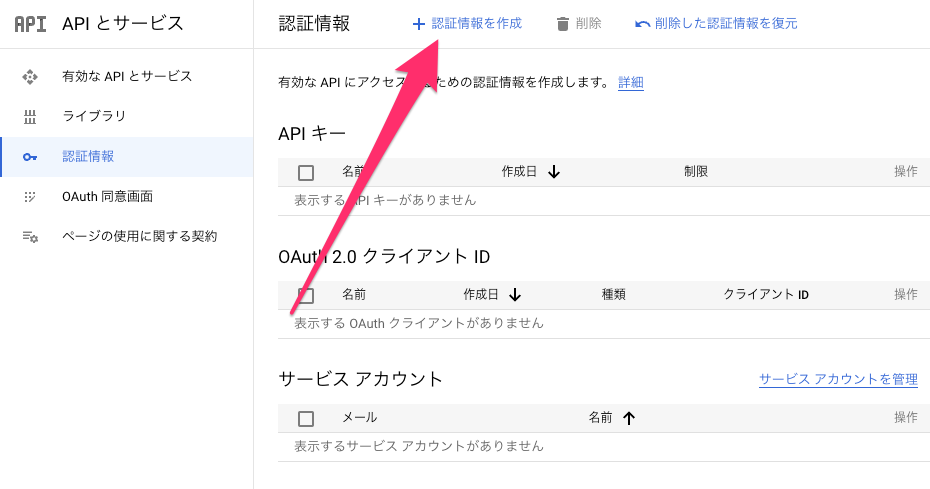
Task: Click 操作 header in service accounts table
Action: point(906,417)
